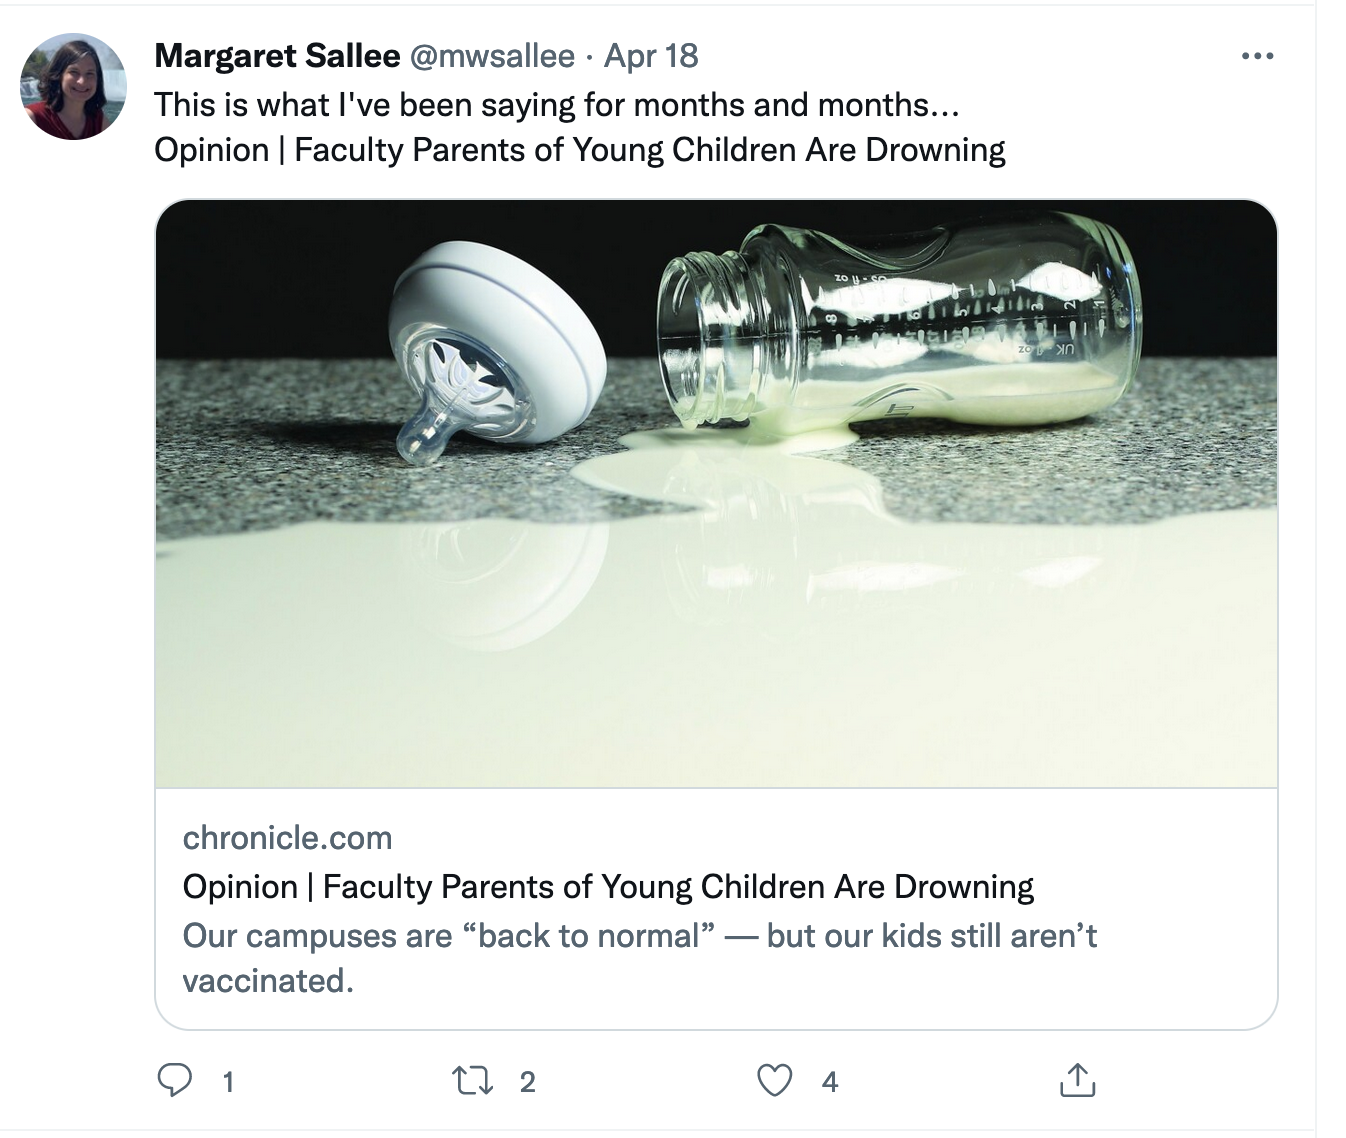The width and height of the screenshot is (1346, 1138).
Task: Like the tweet with the heart icon
Action: point(774,1081)
